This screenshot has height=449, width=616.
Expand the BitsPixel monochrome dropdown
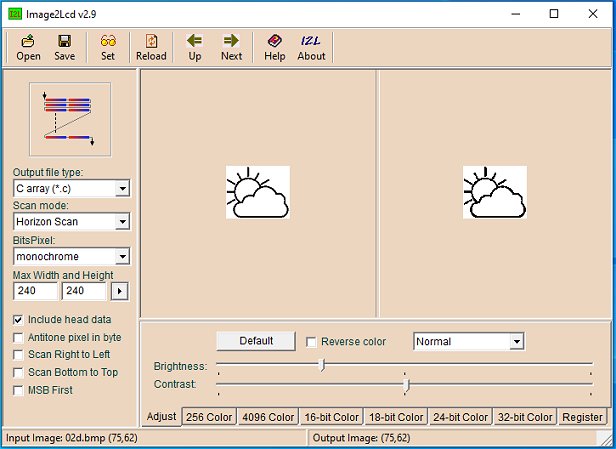point(122,257)
